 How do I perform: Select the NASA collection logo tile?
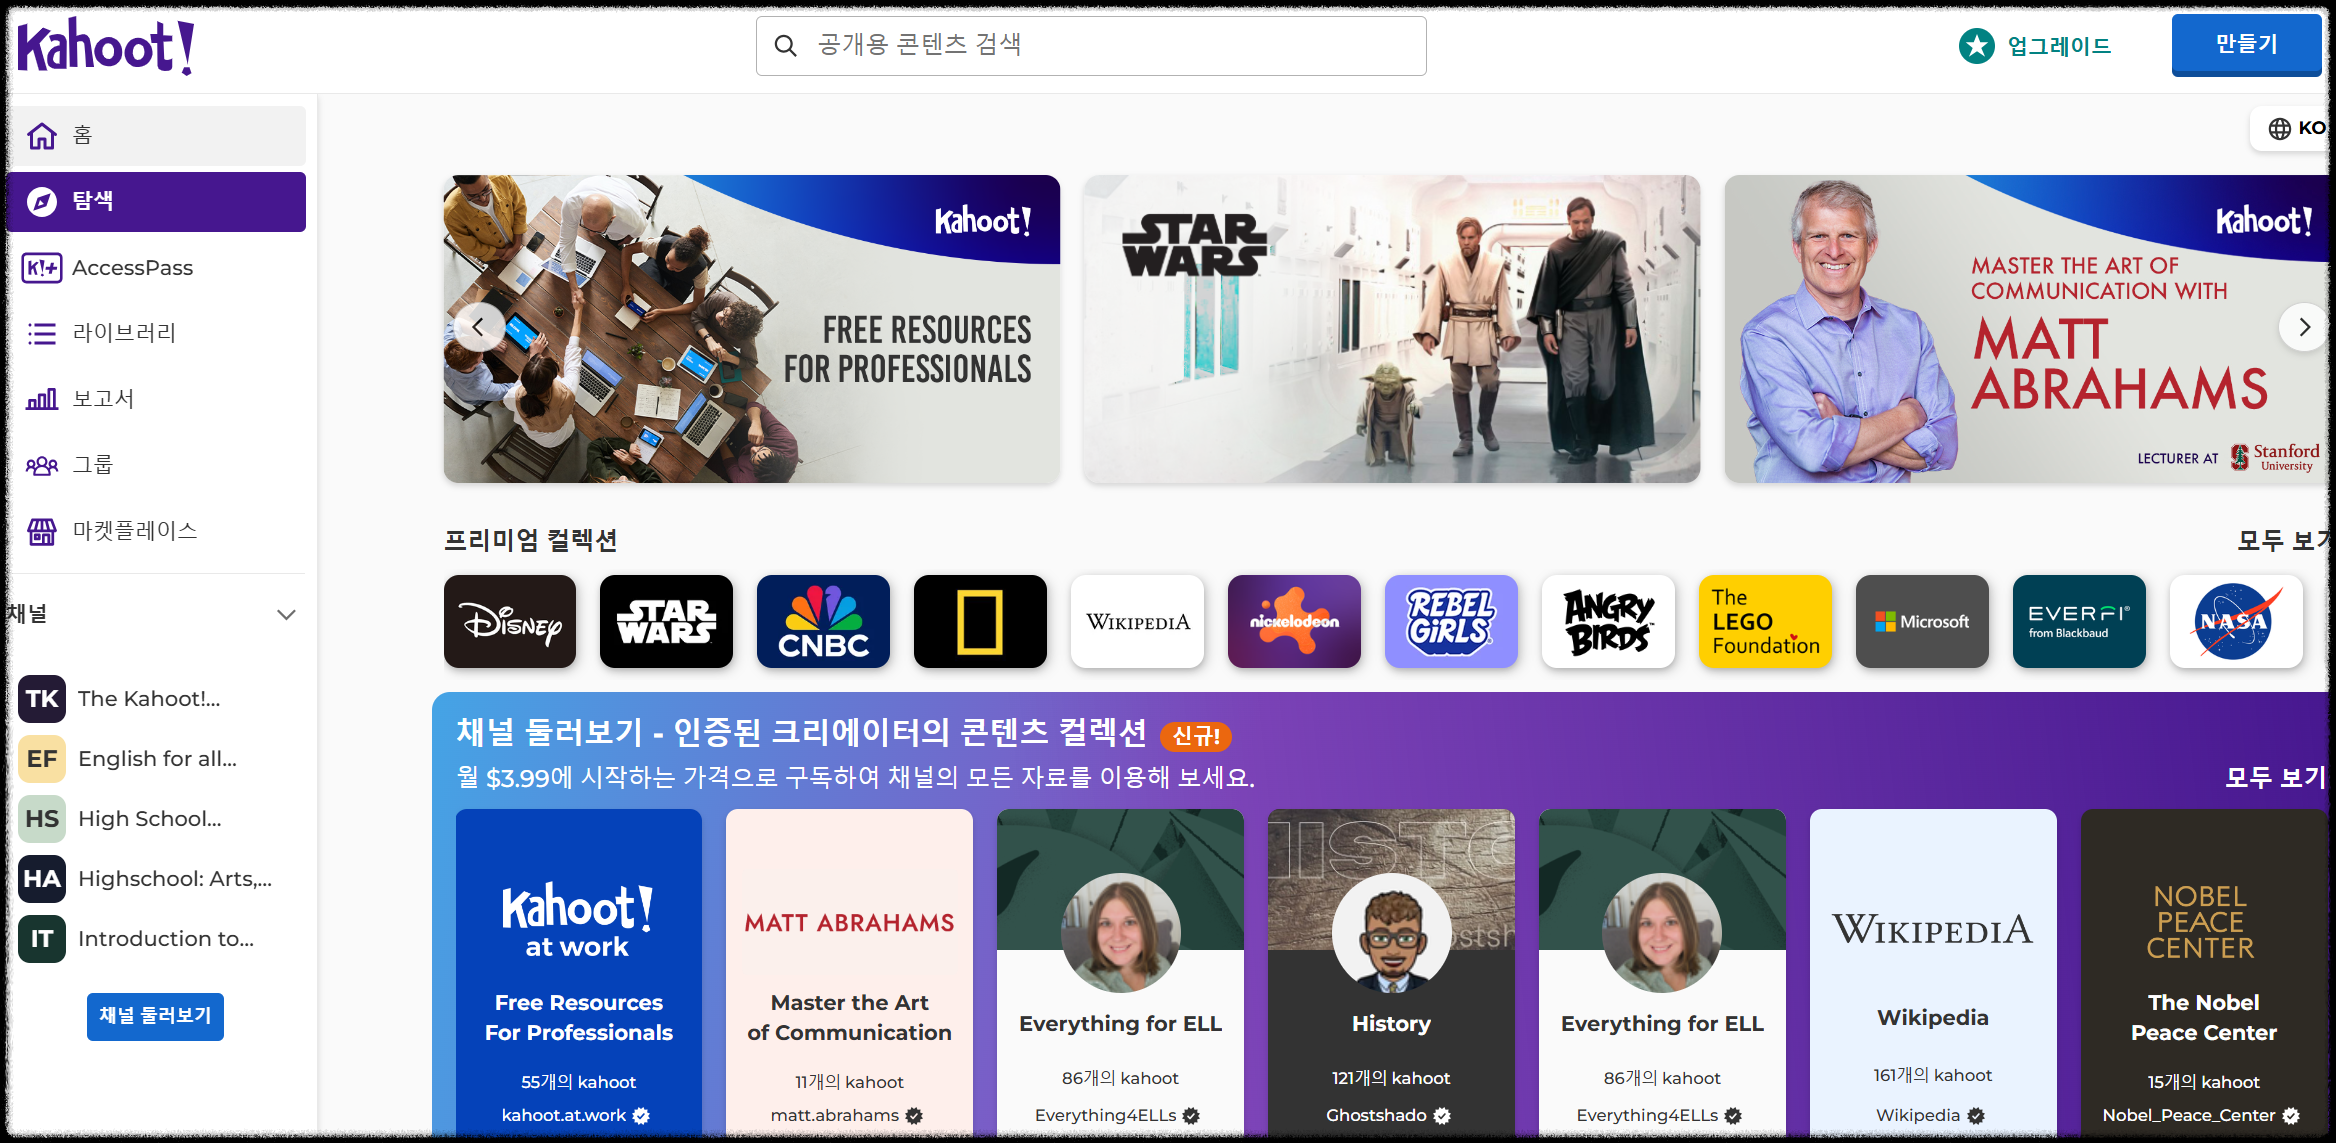(x=2235, y=621)
